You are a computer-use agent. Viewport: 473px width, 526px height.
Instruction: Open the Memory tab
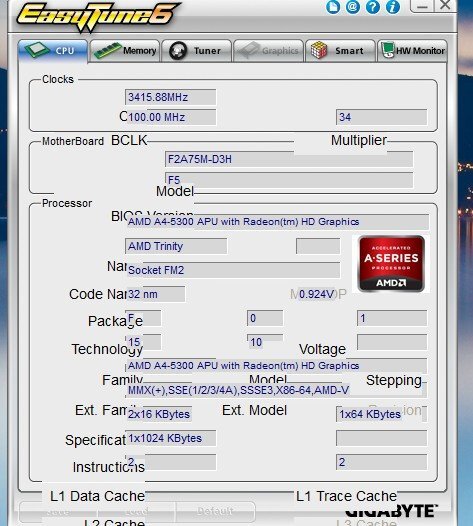pyautogui.click(x=125, y=51)
